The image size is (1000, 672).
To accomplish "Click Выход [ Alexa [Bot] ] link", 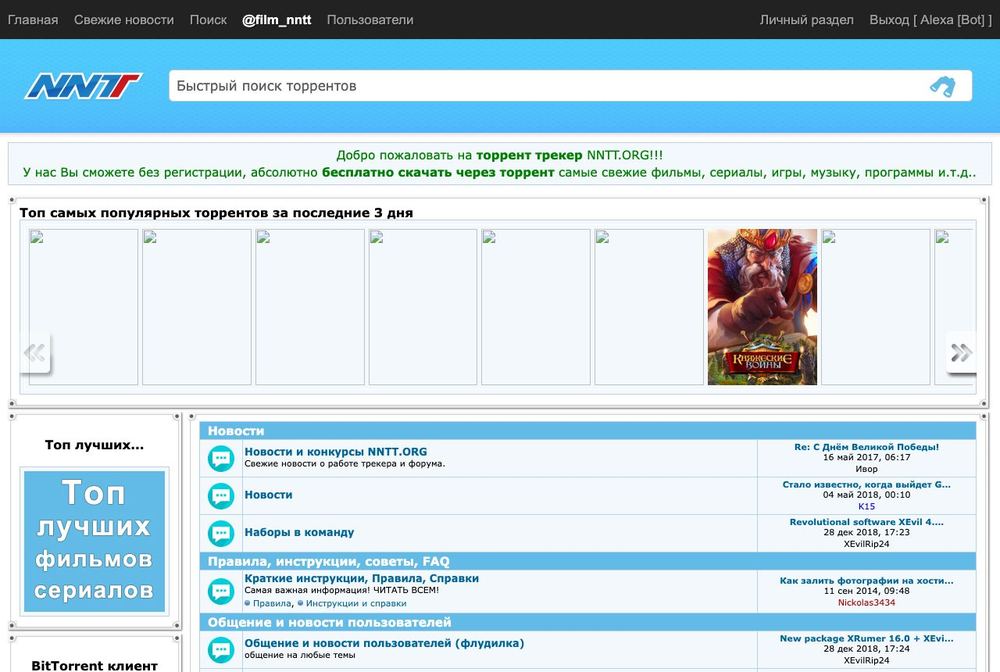I will click(x=930, y=20).
